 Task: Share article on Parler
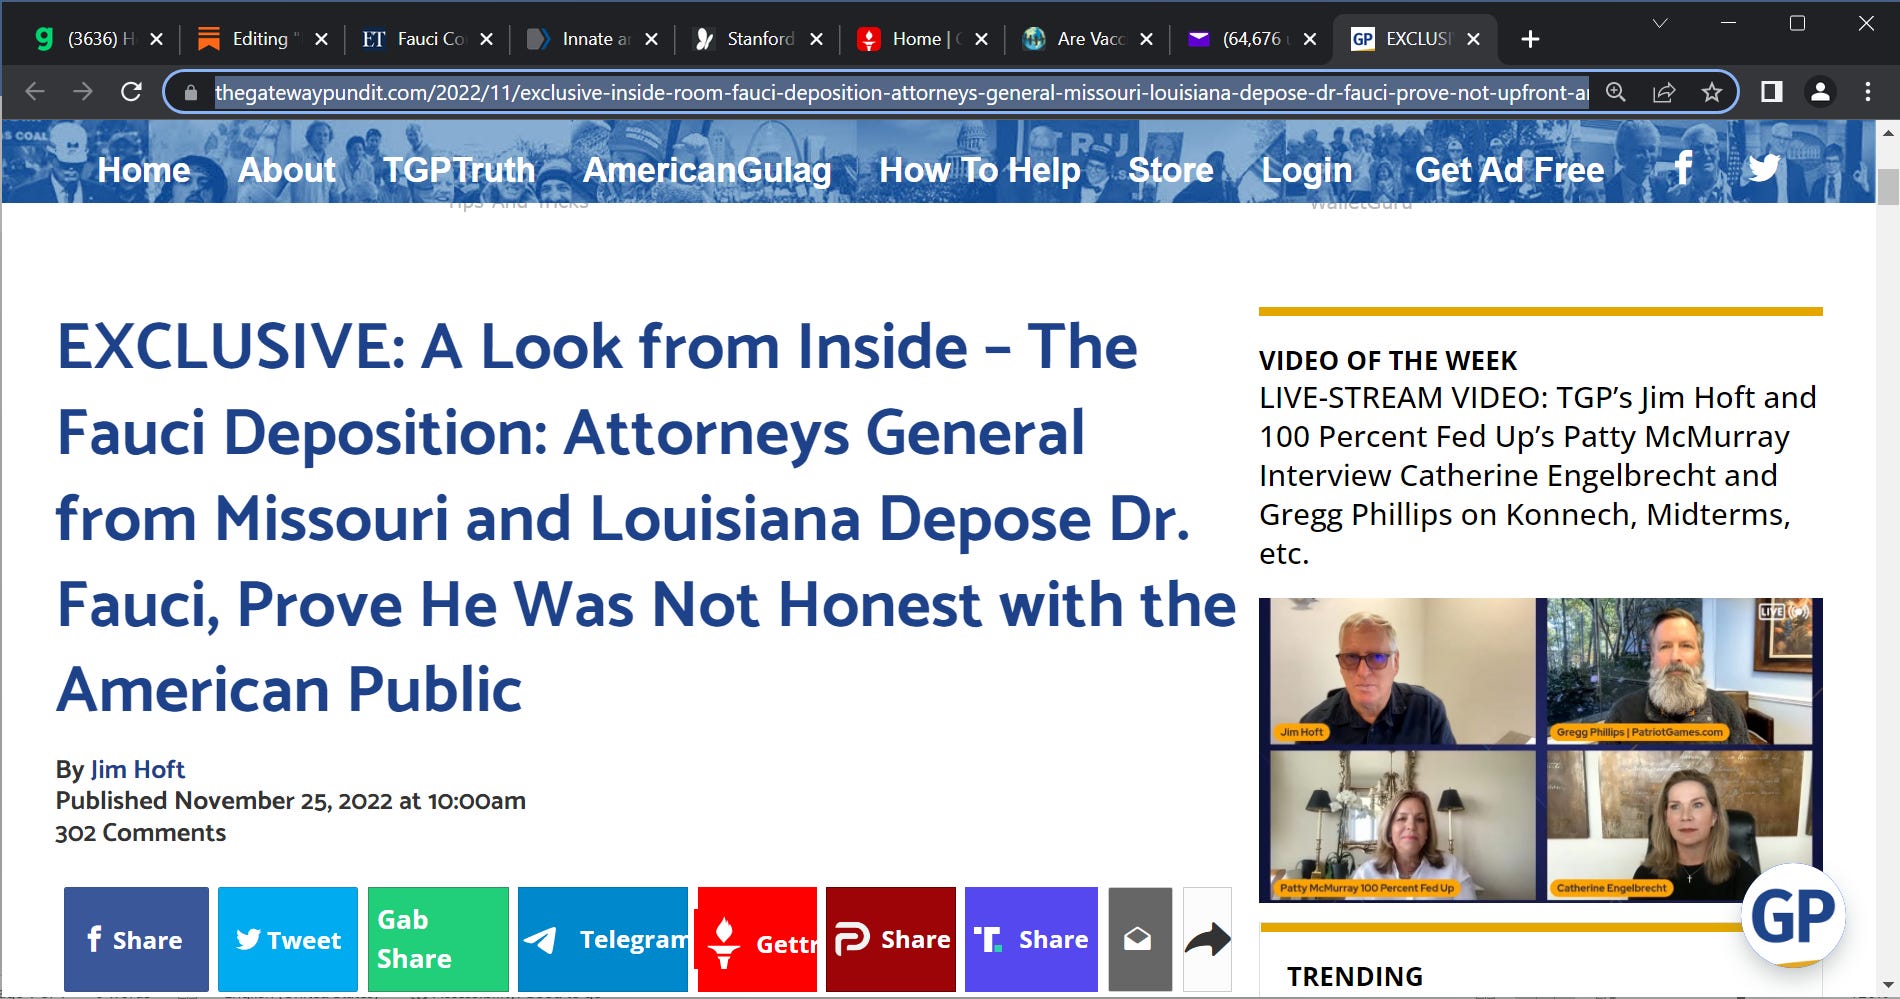click(x=891, y=939)
